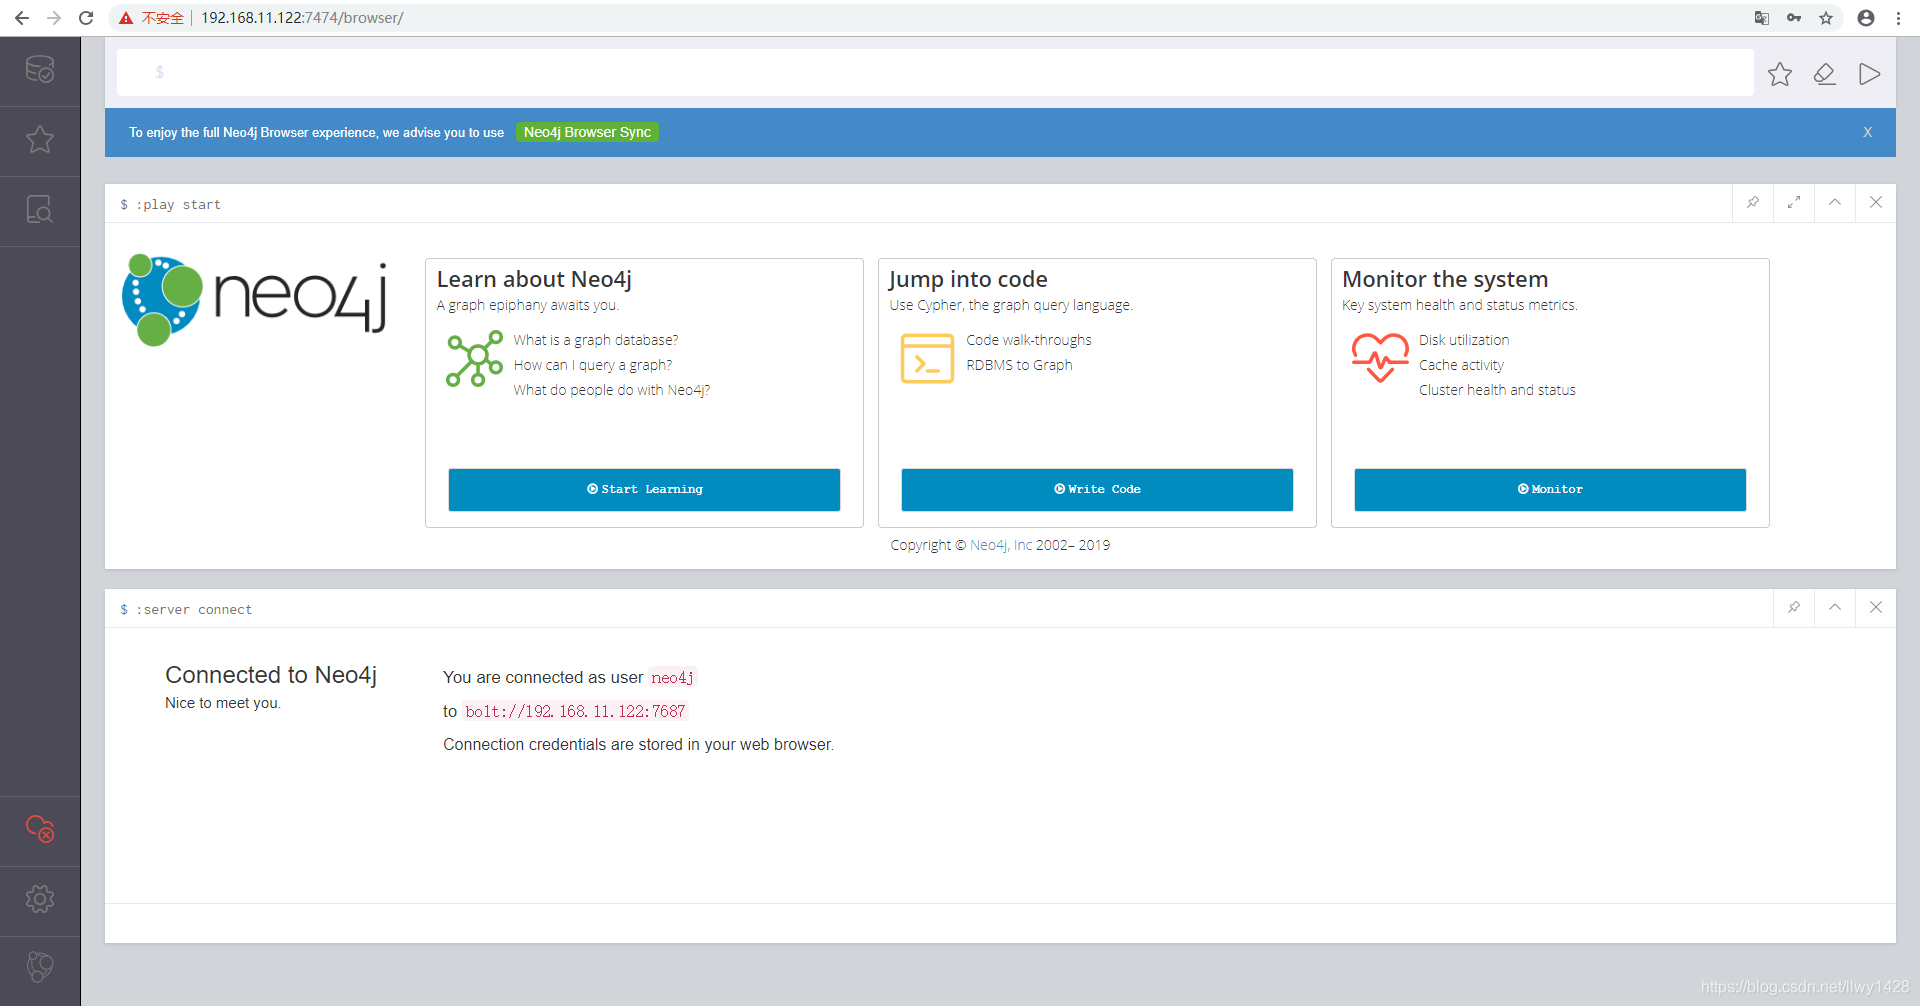Clear the editor using the eraser icon
The width and height of the screenshot is (1920, 1006).
pos(1825,73)
